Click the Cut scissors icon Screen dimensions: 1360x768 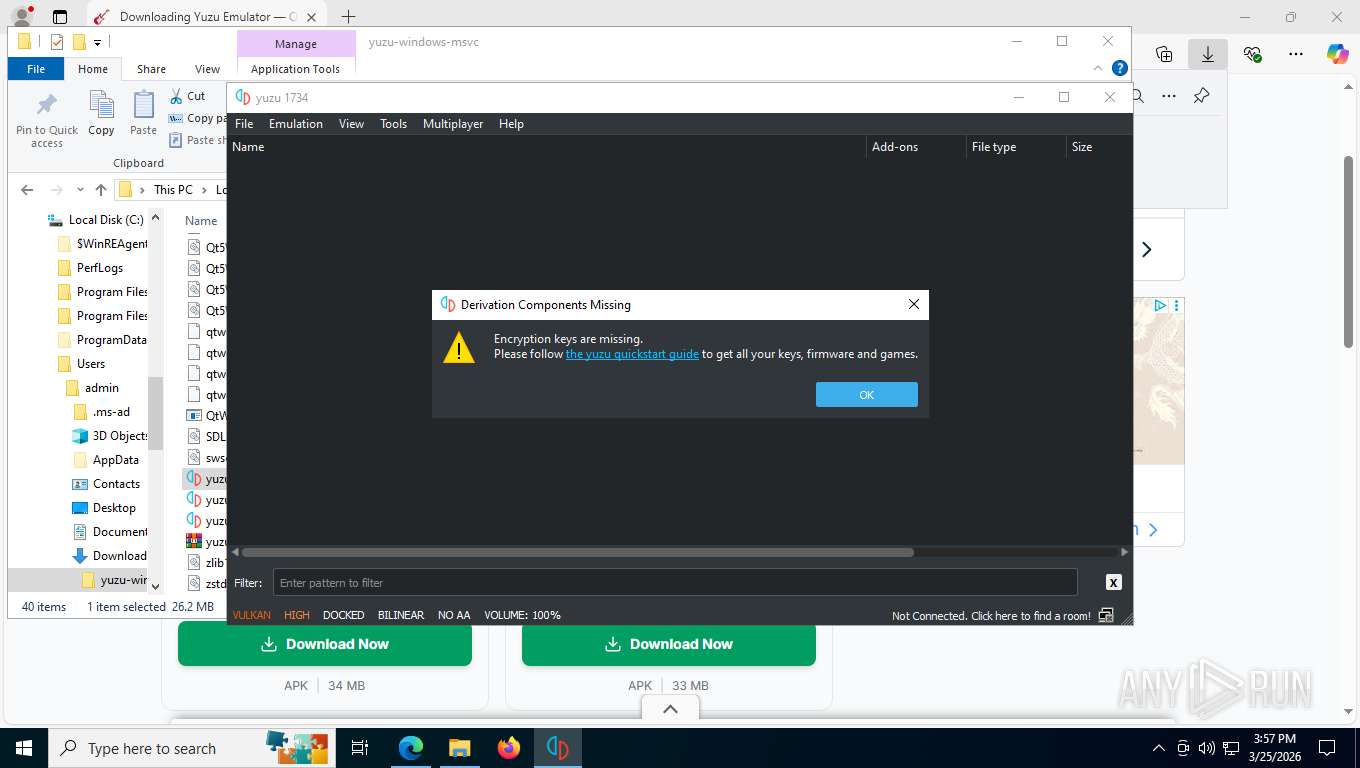click(x=176, y=96)
